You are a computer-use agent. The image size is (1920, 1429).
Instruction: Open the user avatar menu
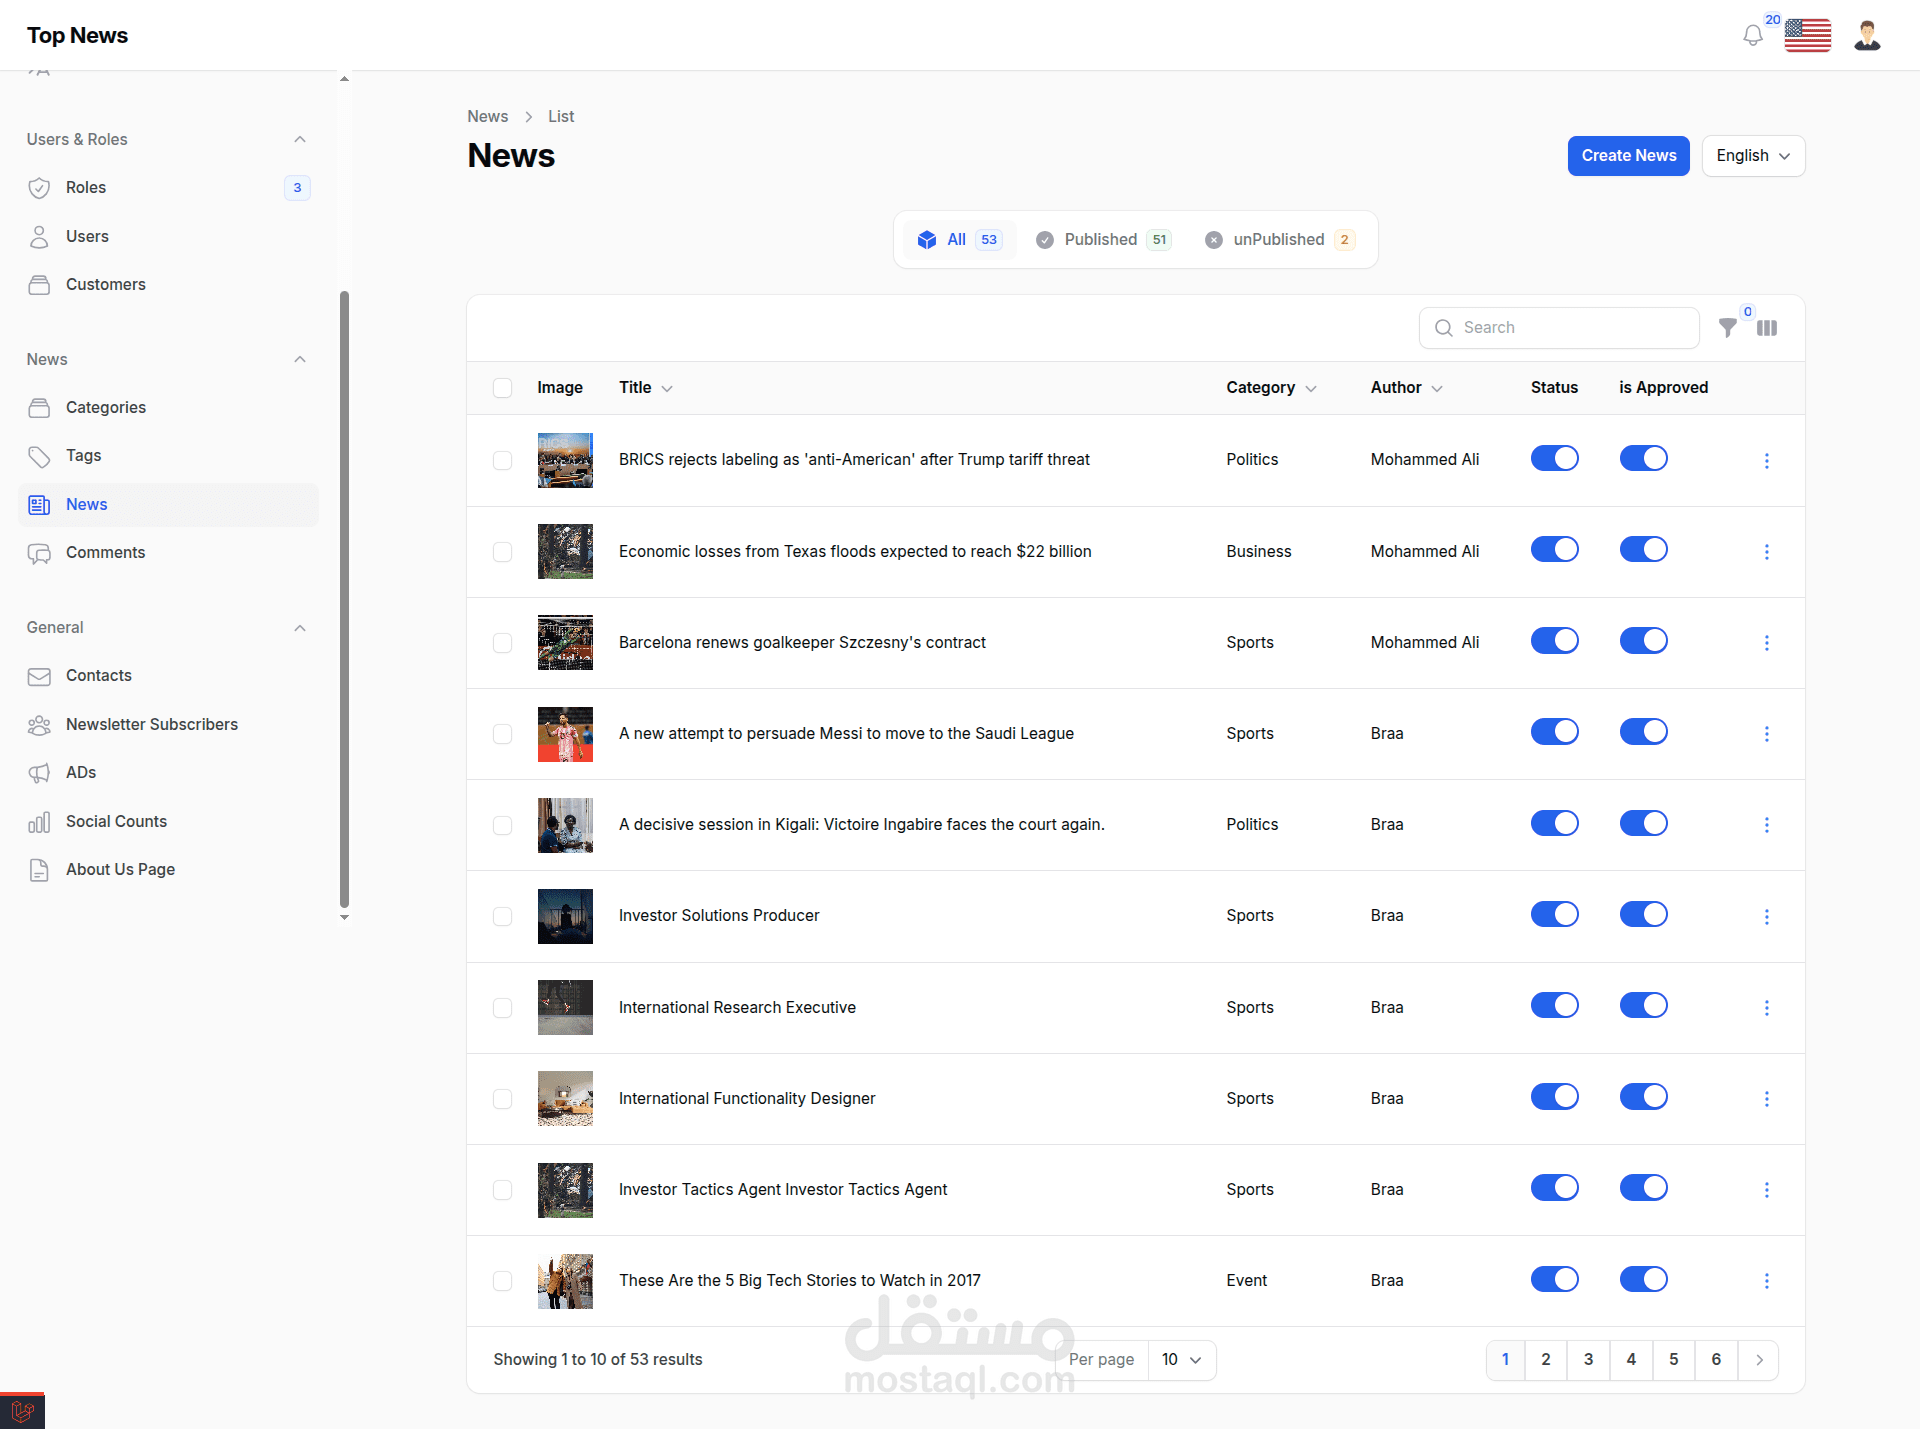(x=1866, y=36)
